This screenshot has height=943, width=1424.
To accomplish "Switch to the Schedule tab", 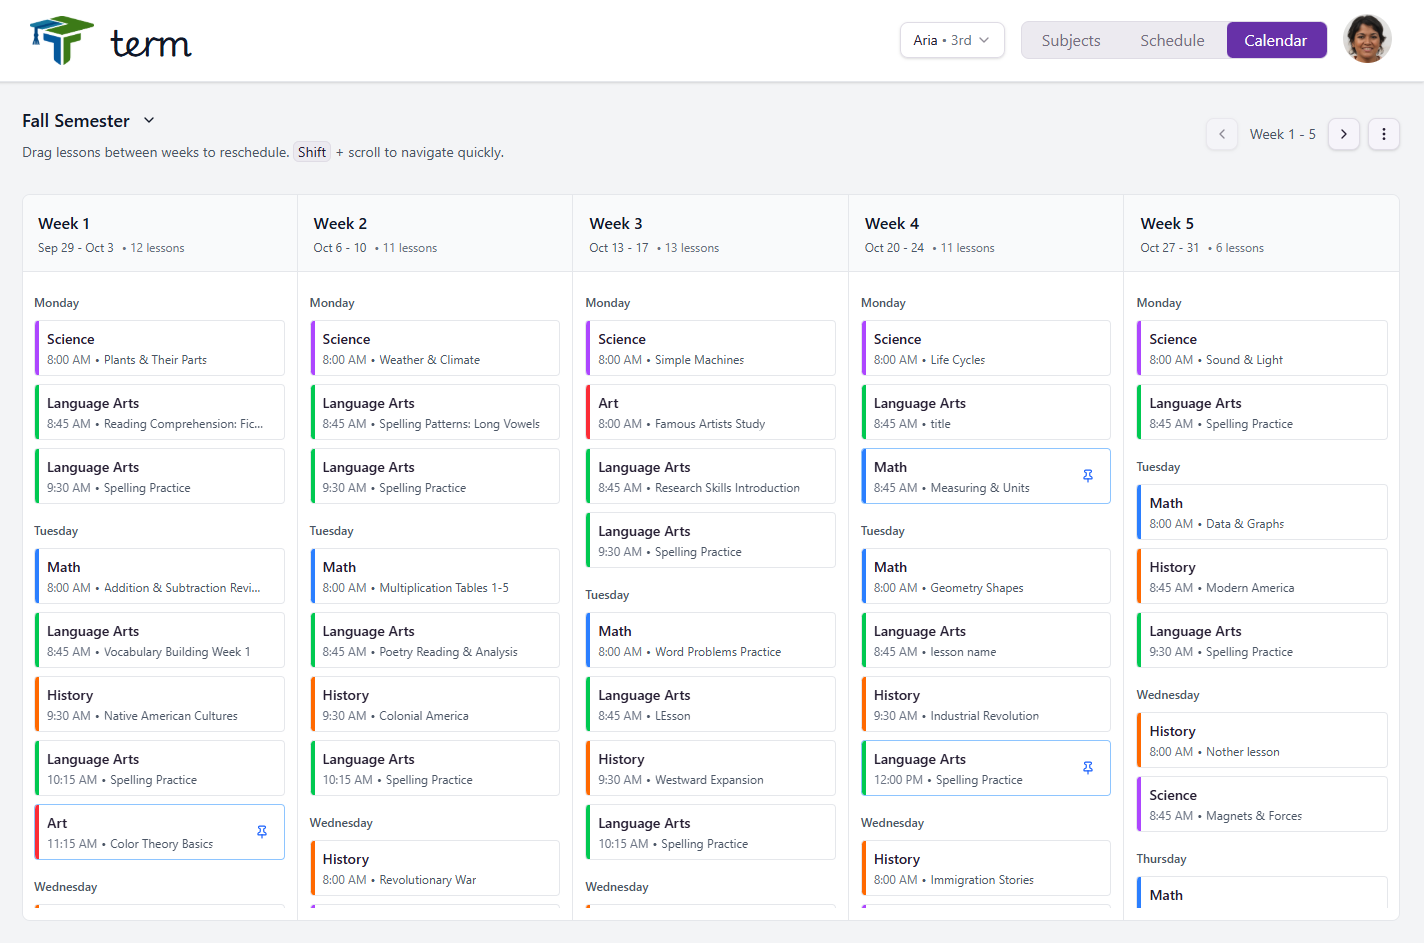I will (1172, 41).
